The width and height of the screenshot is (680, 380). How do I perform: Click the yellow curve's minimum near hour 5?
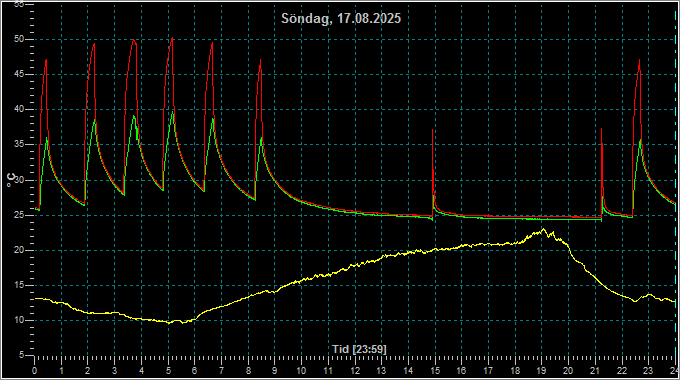coord(170,322)
